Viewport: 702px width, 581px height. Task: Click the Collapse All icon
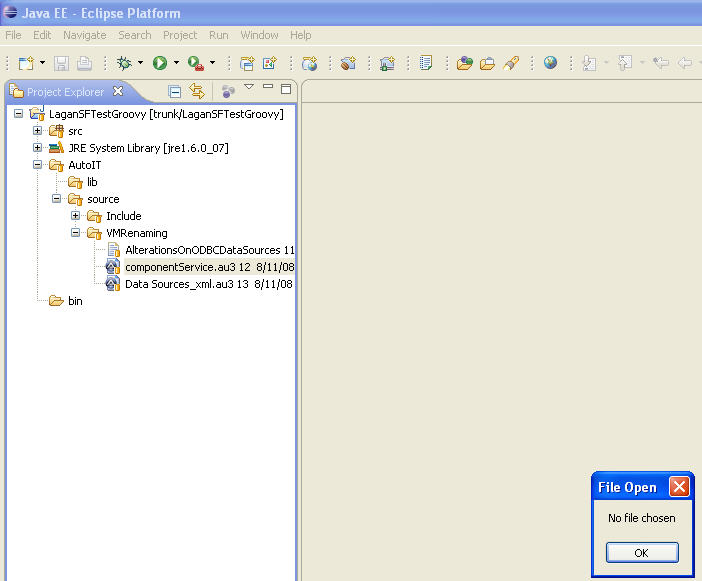[x=175, y=91]
